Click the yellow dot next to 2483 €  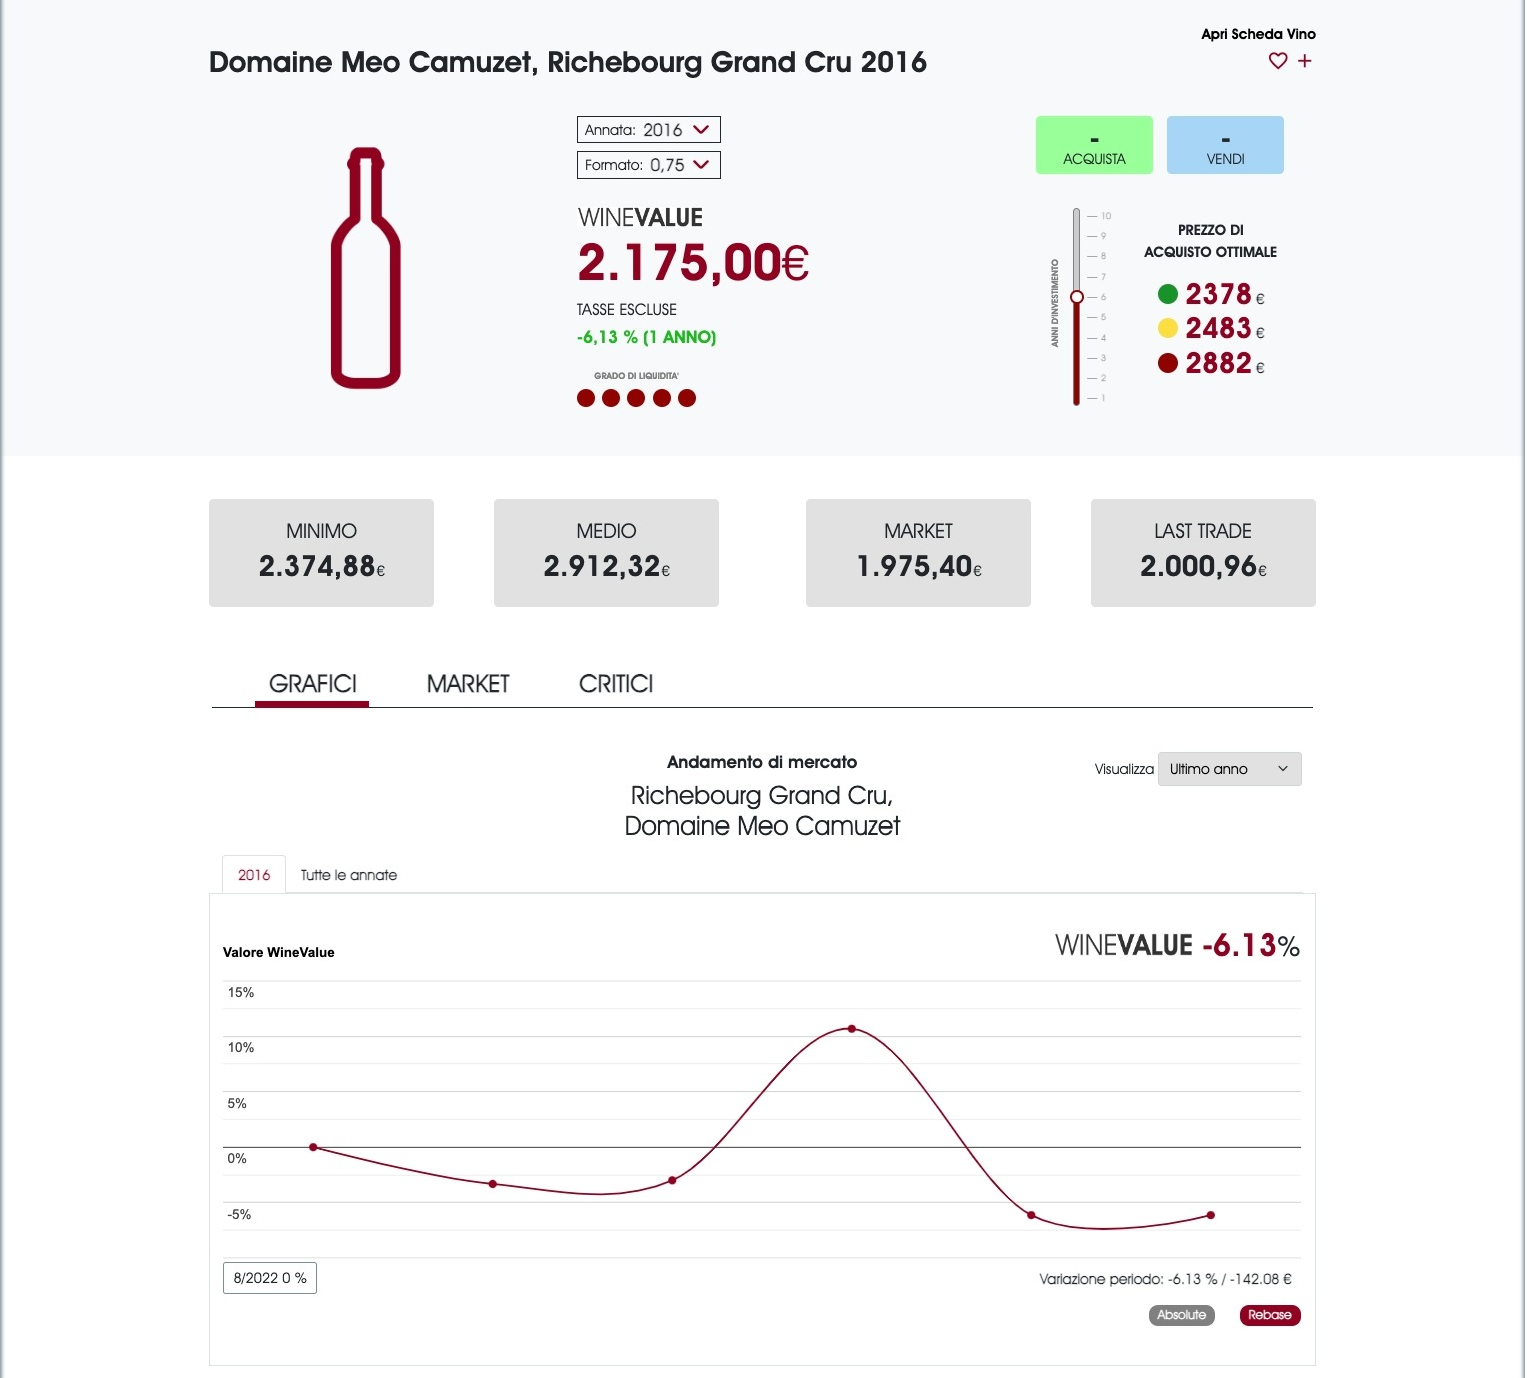[1167, 328]
